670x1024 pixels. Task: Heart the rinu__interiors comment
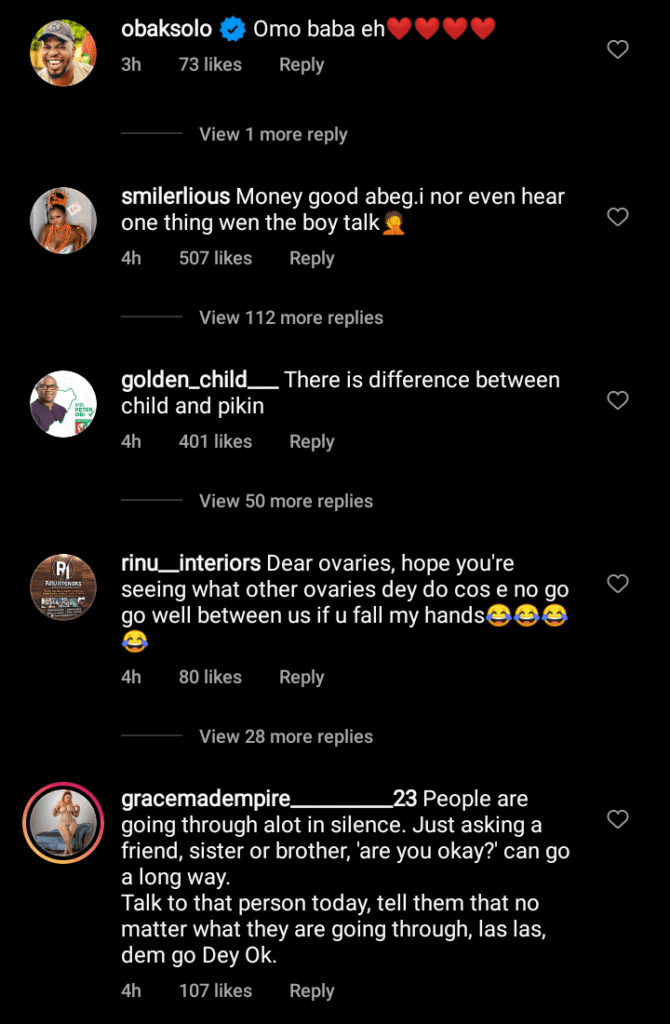pyautogui.click(x=618, y=583)
